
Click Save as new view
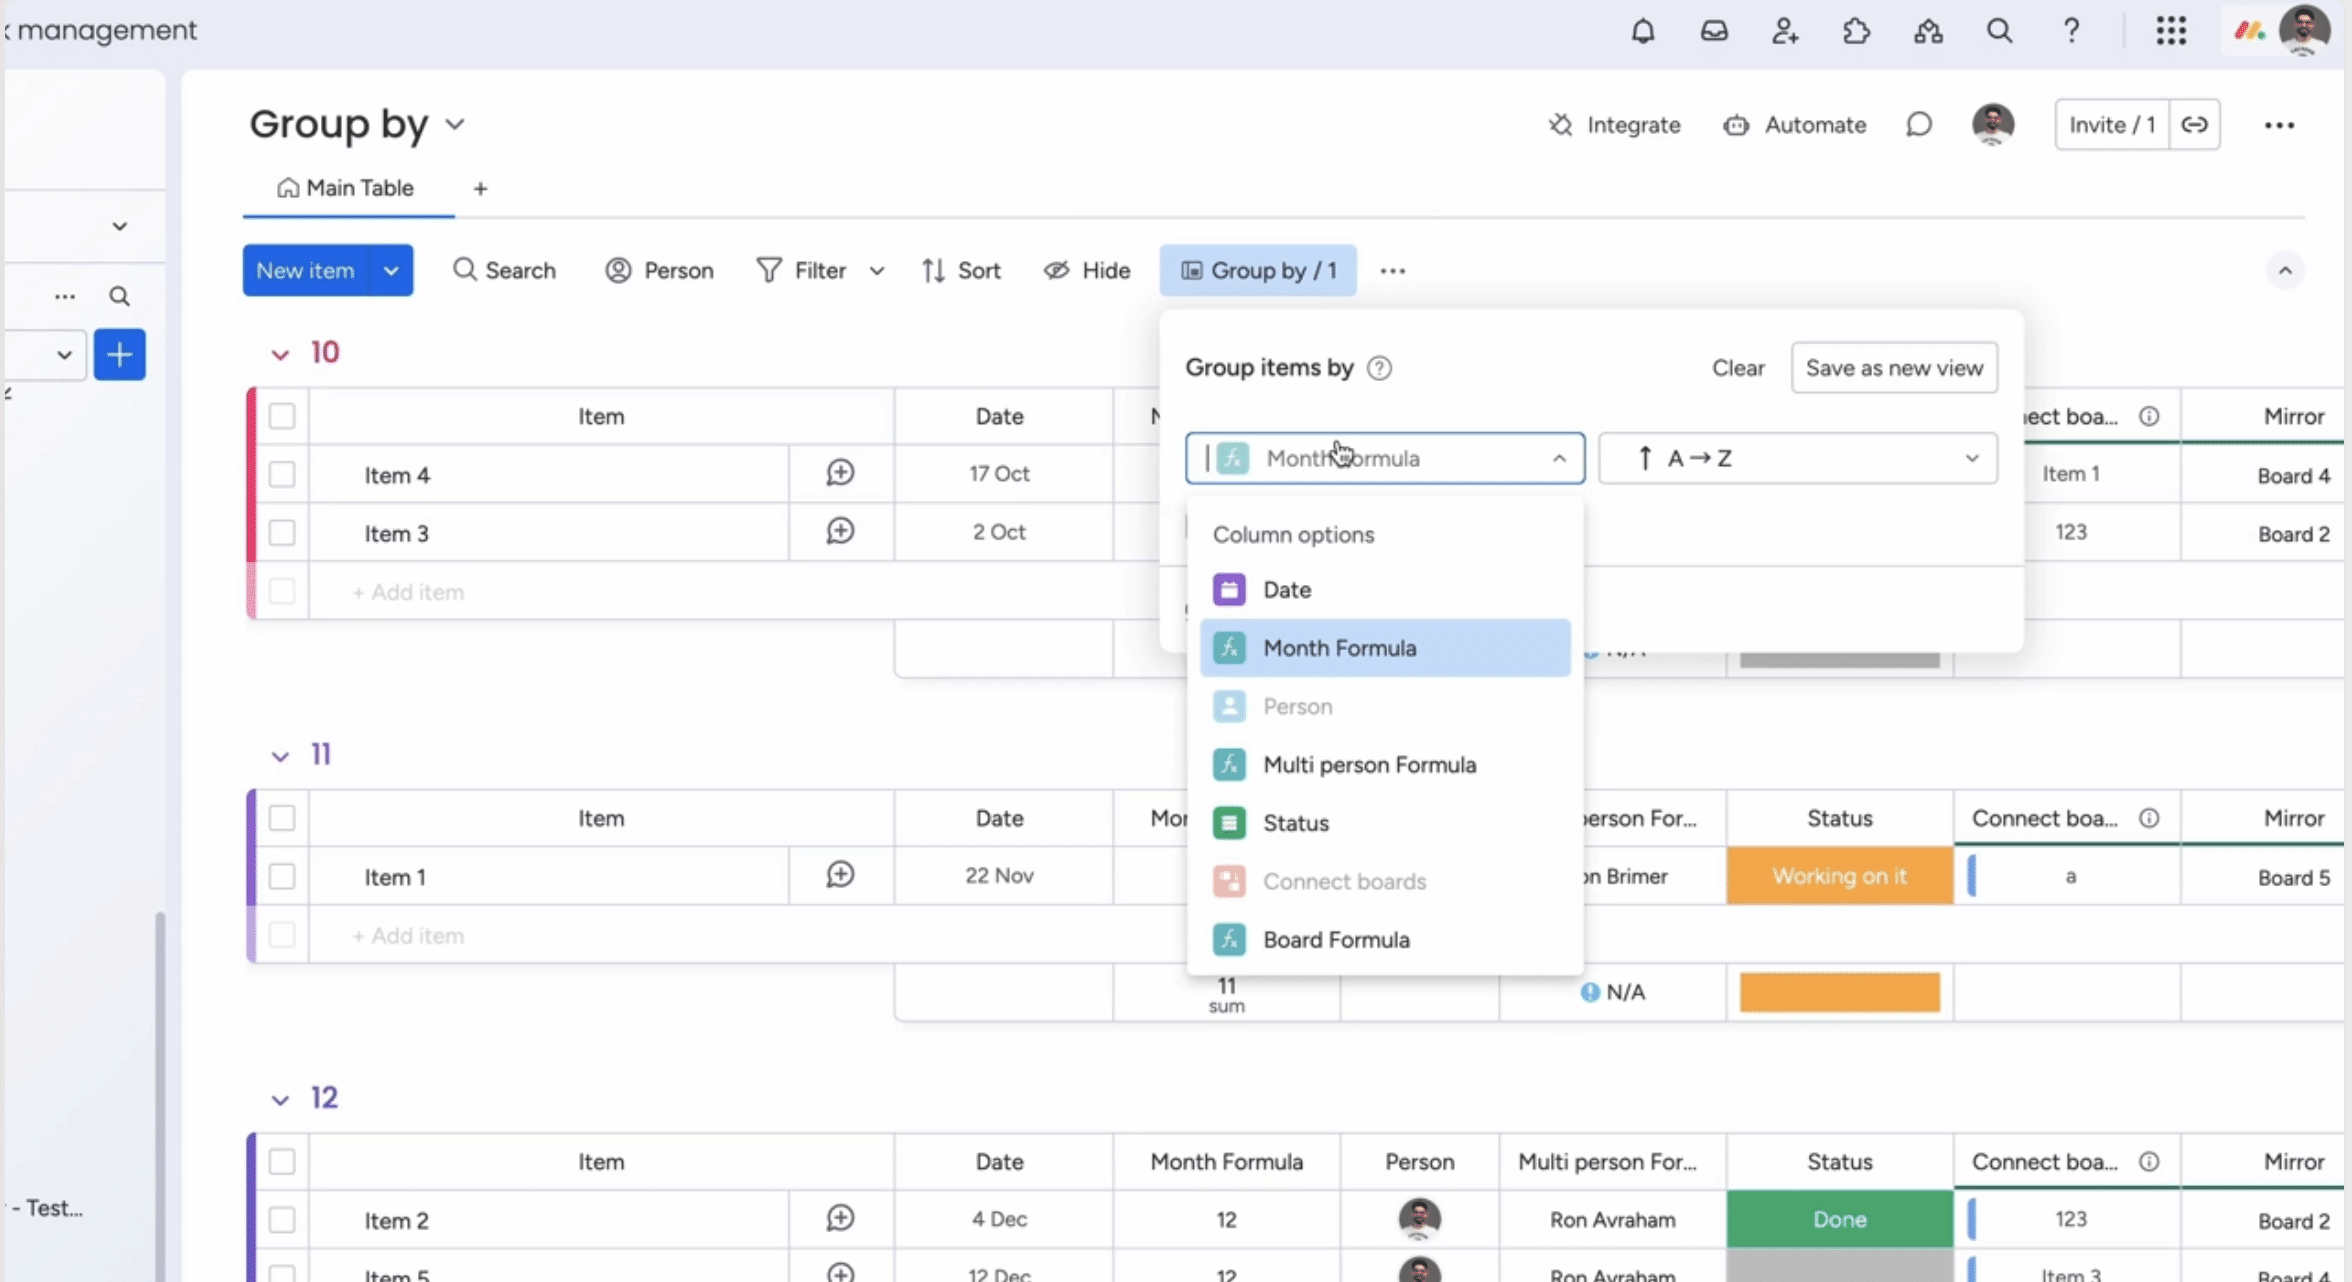click(1893, 368)
